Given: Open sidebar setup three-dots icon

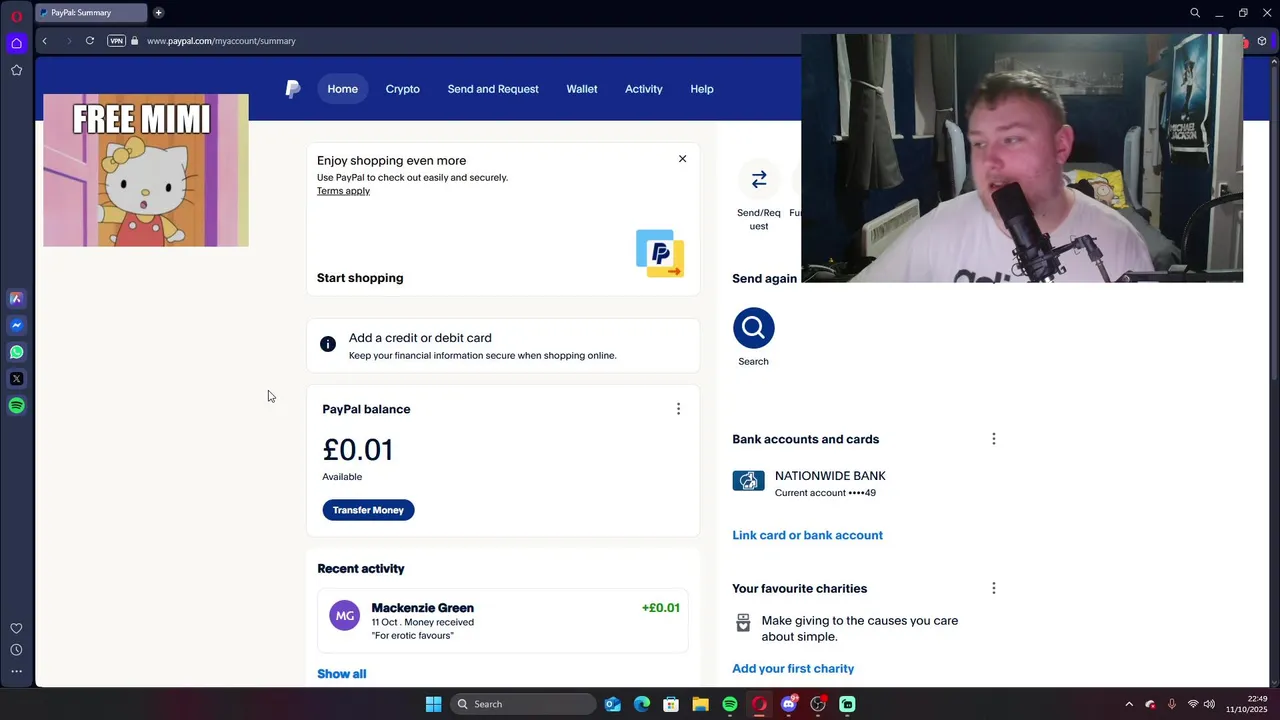Looking at the screenshot, I should pos(16,672).
